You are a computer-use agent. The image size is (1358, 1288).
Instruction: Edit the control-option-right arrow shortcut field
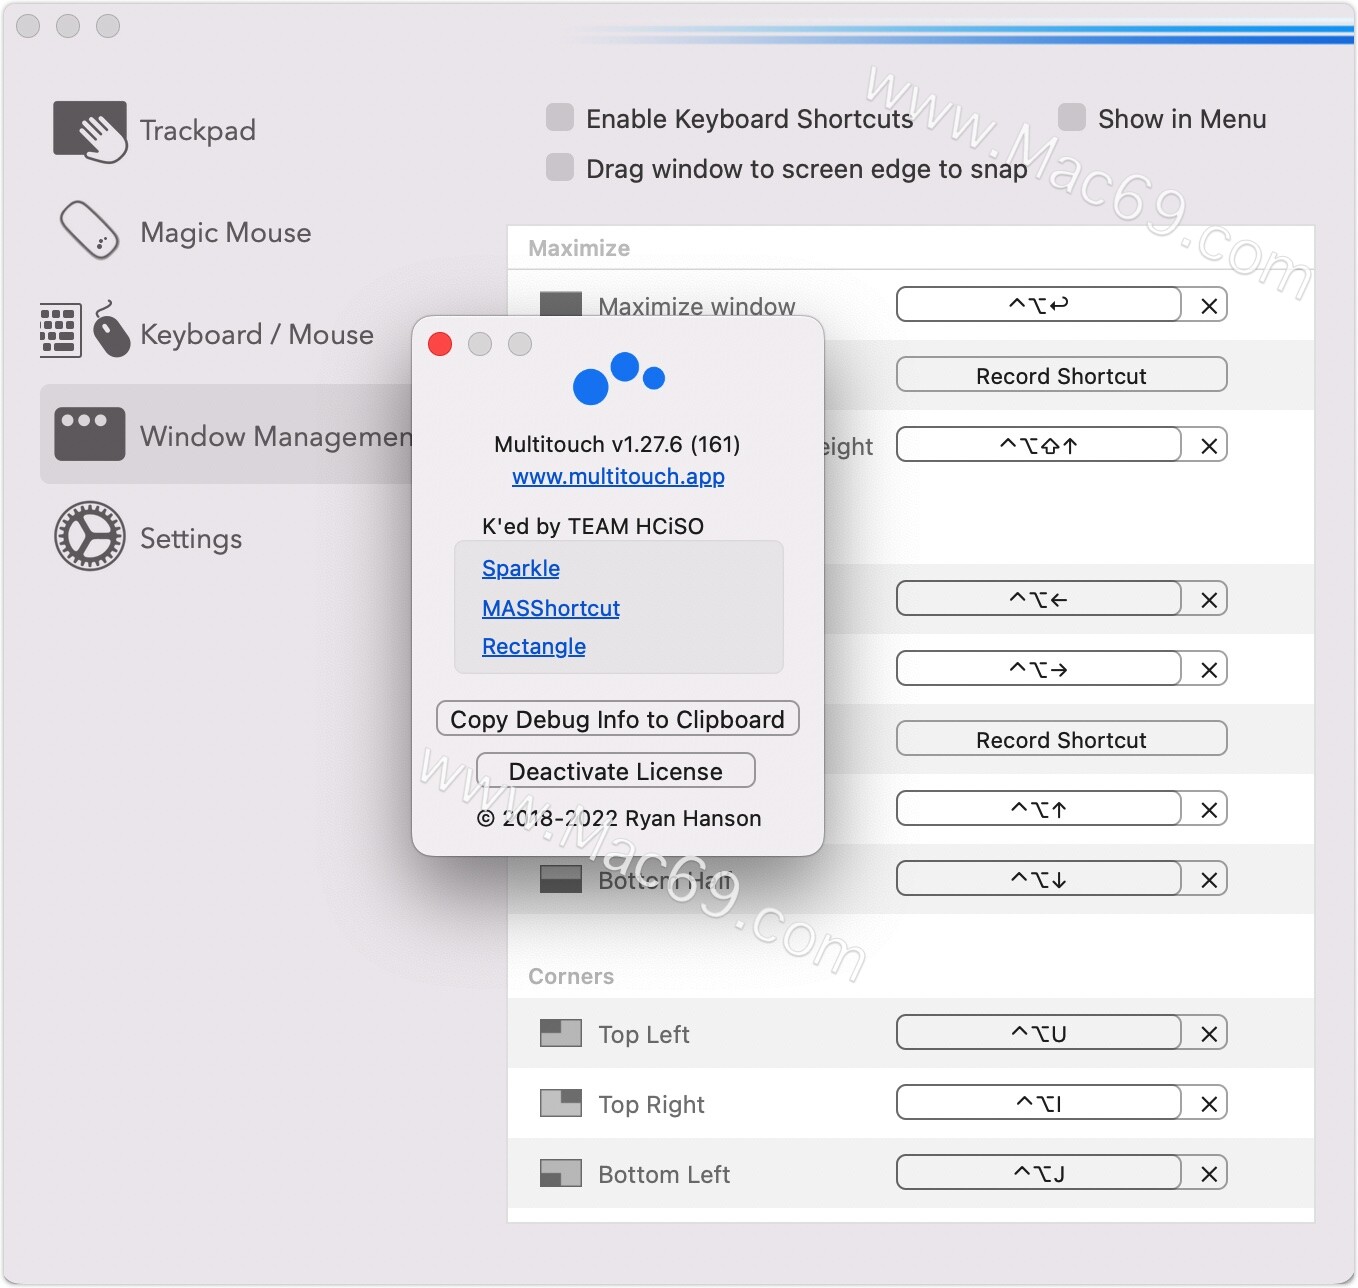click(x=1039, y=669)
